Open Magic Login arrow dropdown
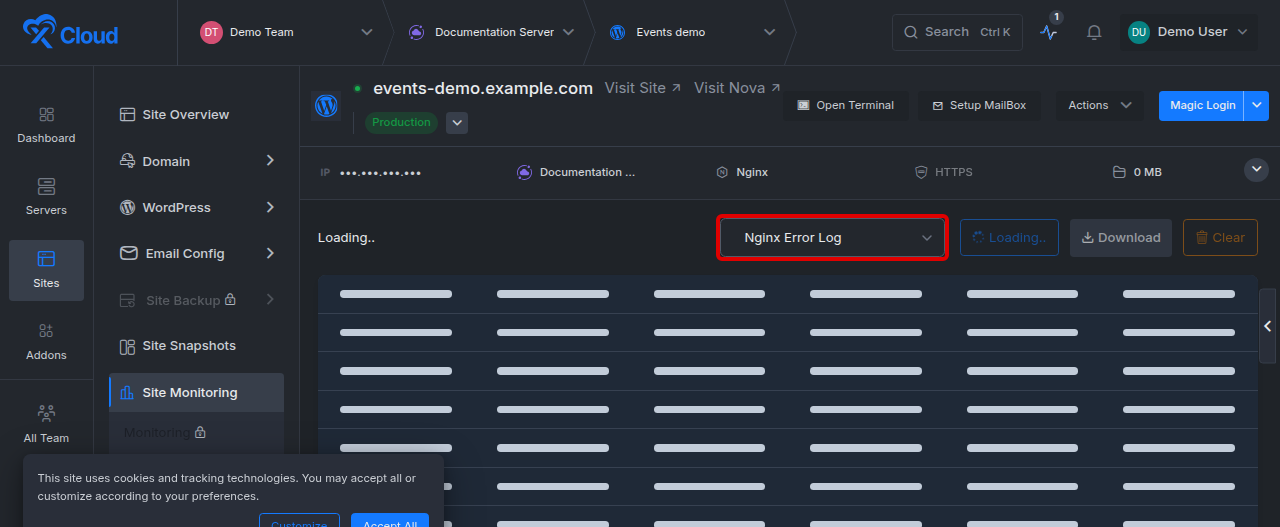1280x527 pixels. [x=1256, y=105]
